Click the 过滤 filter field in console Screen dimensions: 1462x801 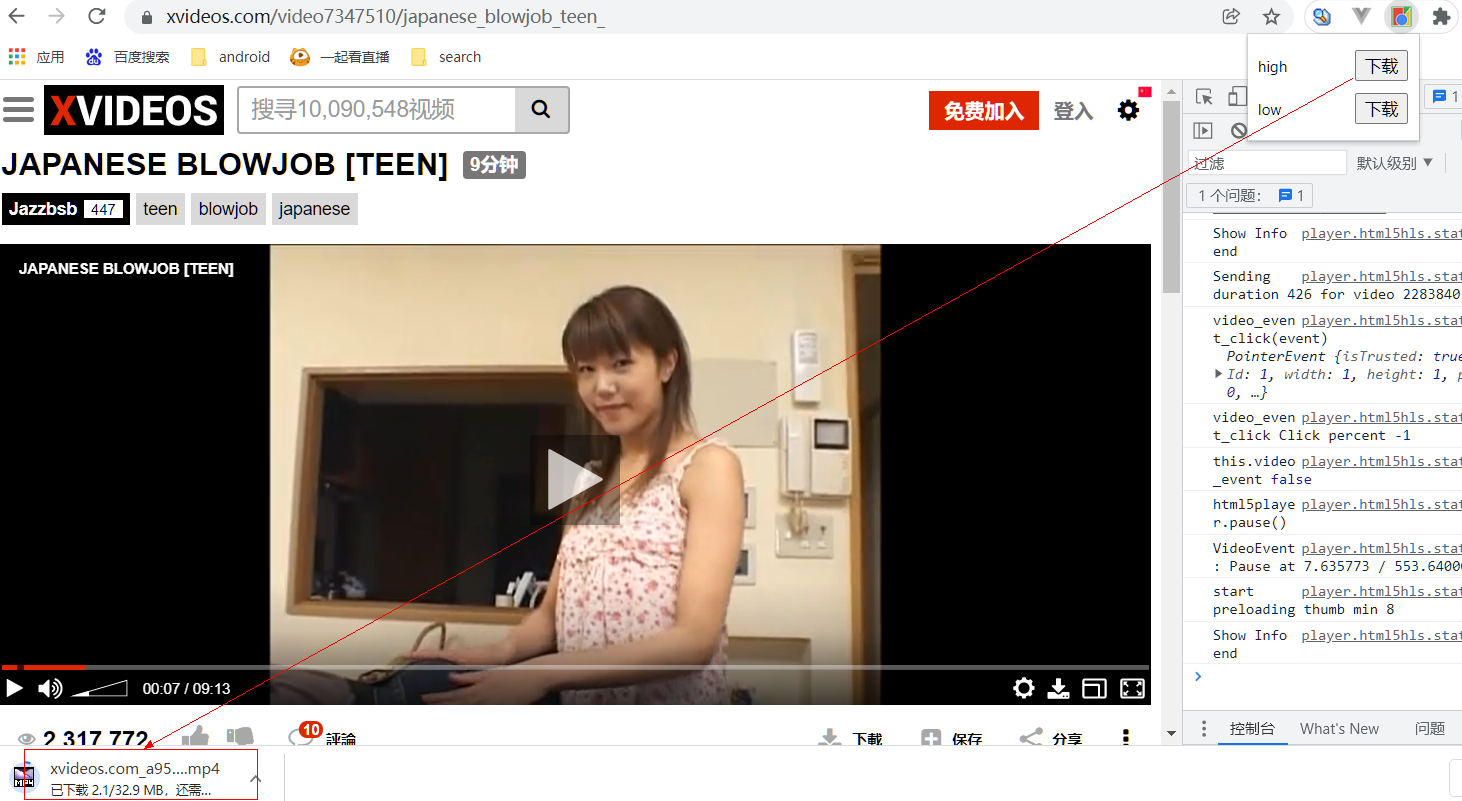click(x=1266, y=163)
